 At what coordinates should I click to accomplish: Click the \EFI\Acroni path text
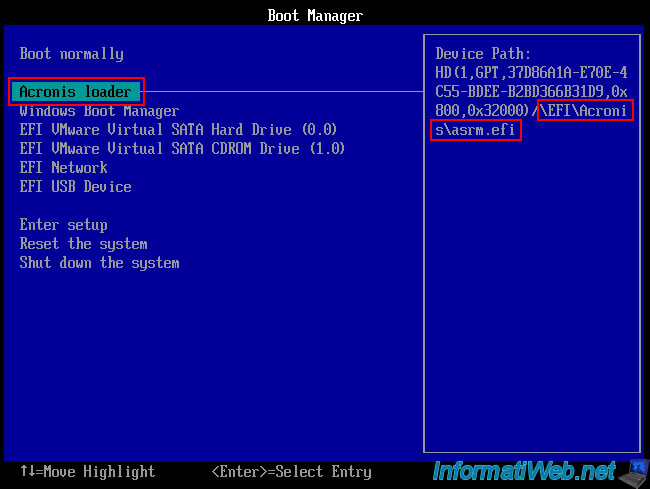coord(584,111)
